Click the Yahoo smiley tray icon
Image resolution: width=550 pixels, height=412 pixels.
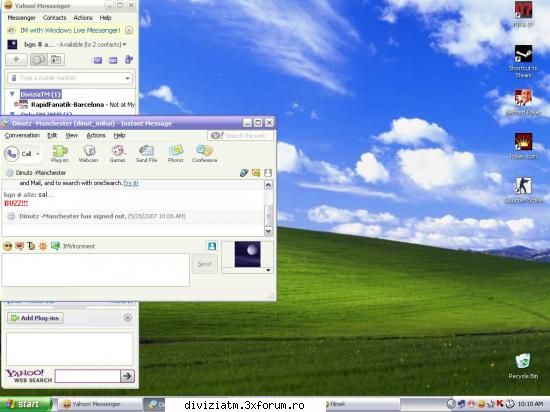pyautogui.click(x=481, y=404)
